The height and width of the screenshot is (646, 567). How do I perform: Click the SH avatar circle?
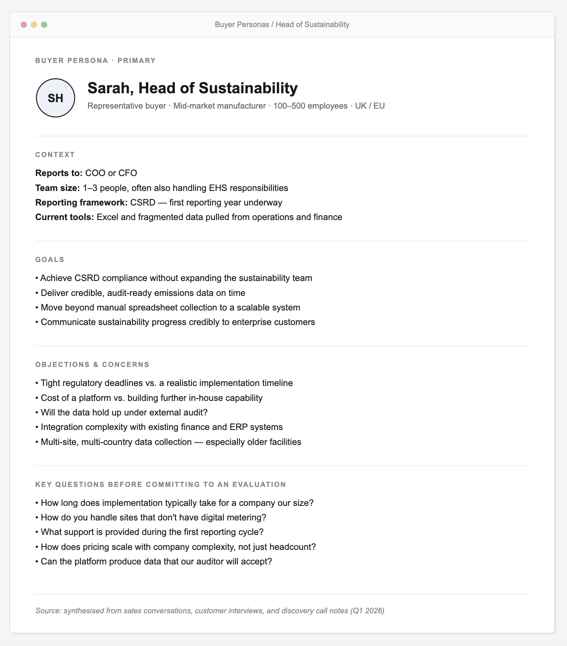pyautogui.click(x=56, y=98)
